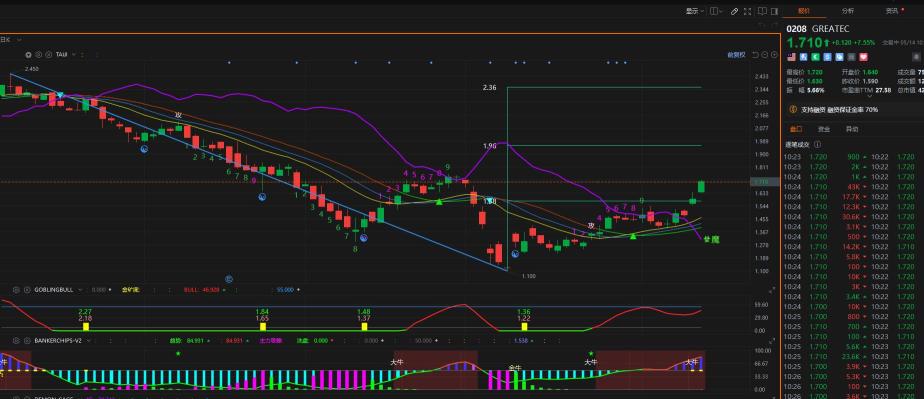
Task: Click the current price 1.710
Action: click(804, 42)
